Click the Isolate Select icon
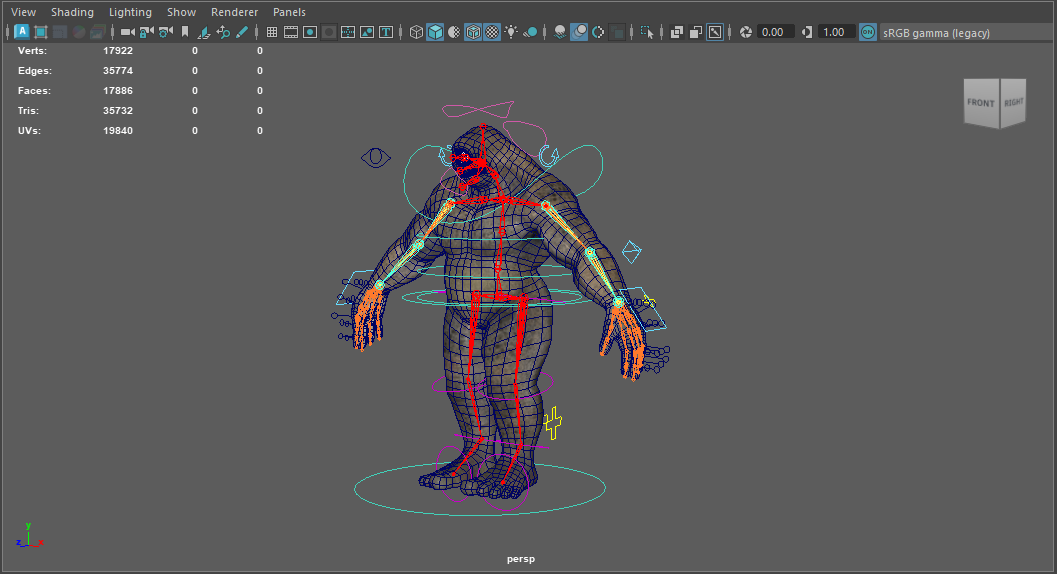 coord(647,32)
